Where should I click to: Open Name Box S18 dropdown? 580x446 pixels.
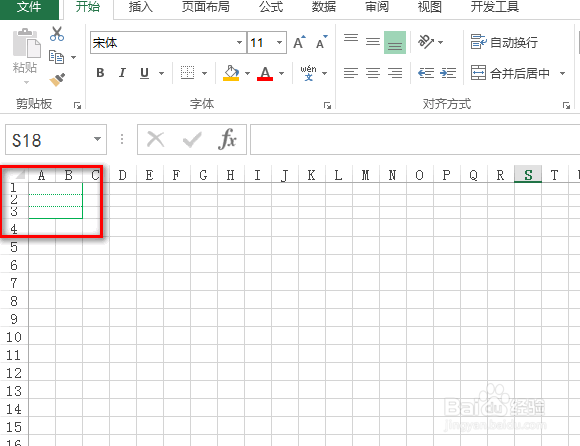[97, 139]
